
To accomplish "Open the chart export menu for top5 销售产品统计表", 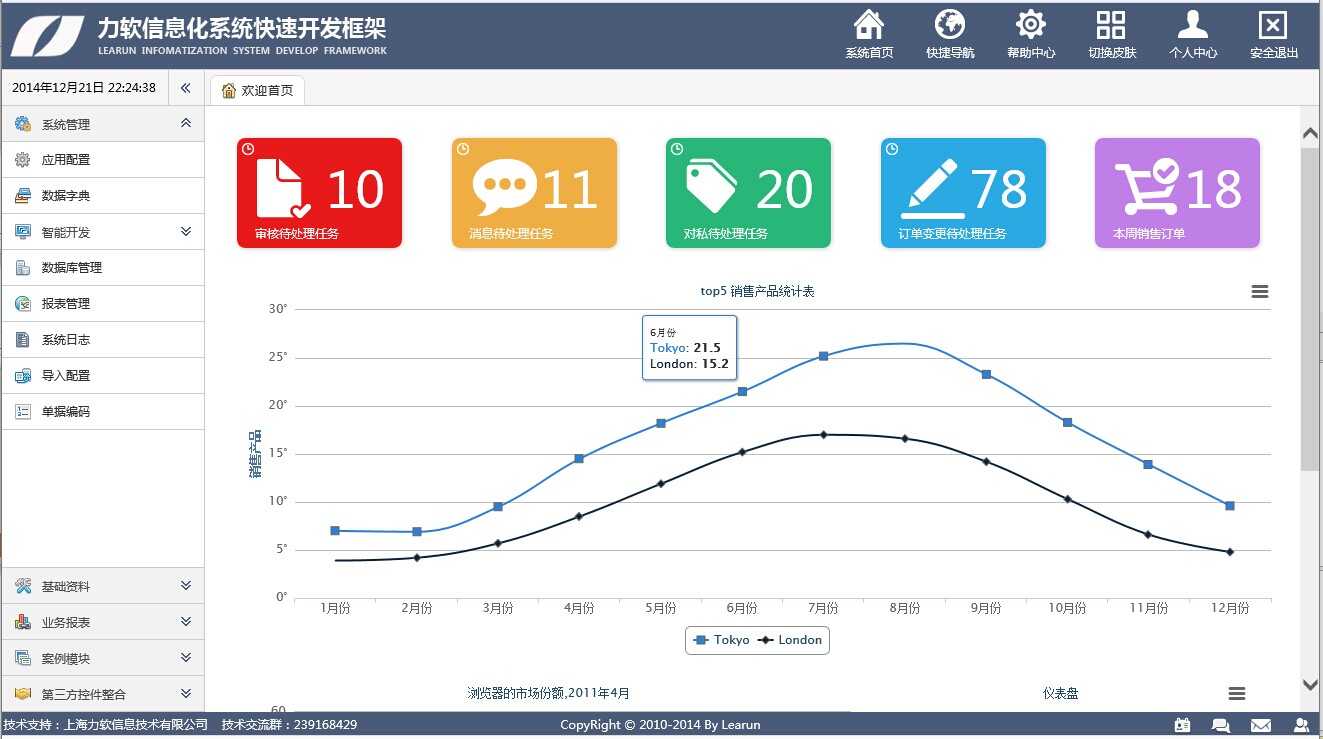I will (1259, 291).
